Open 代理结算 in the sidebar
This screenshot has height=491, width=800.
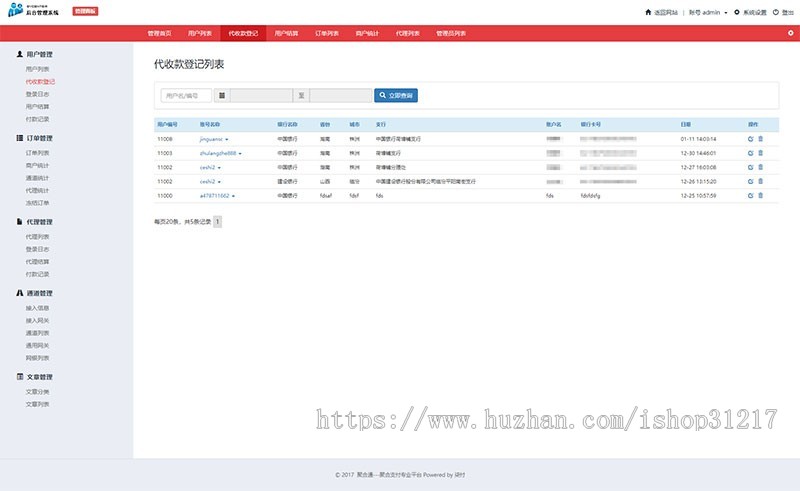(x=37, y=262)
